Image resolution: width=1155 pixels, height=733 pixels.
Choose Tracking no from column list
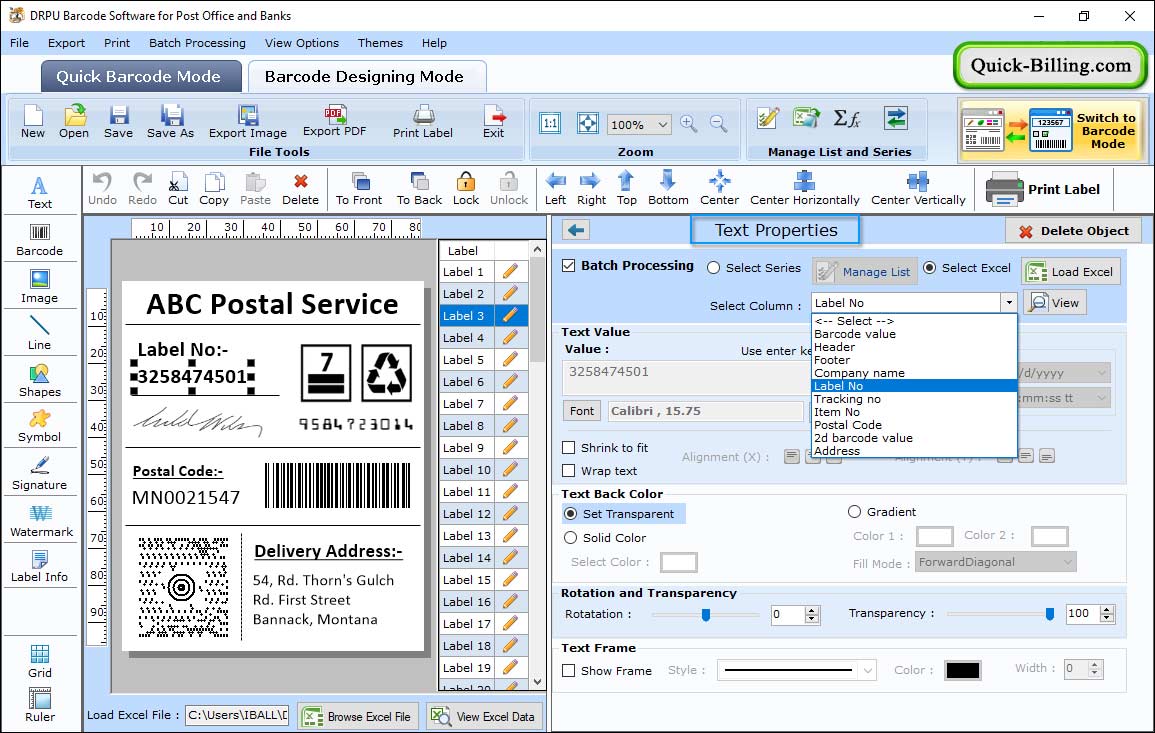pyautogui.click(x=914, y=399)
